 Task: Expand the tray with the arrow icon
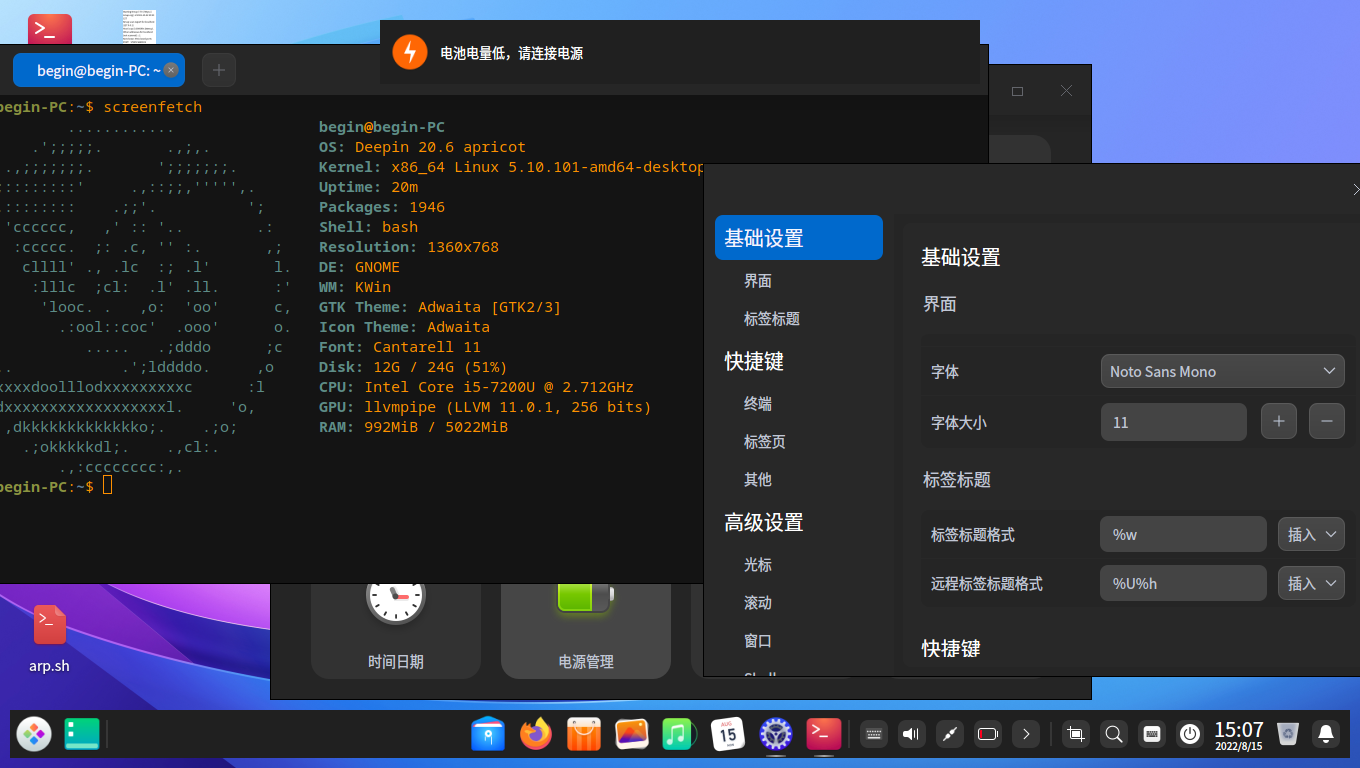(x=1026, y=734)
